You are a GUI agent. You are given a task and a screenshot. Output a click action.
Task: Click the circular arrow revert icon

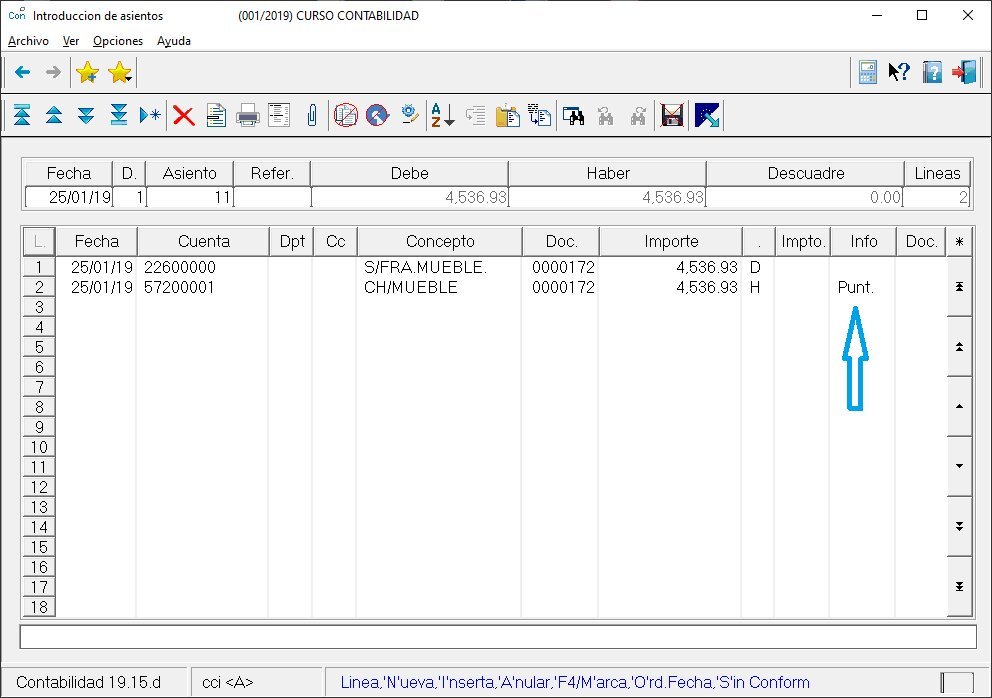(x=377, y=116)
